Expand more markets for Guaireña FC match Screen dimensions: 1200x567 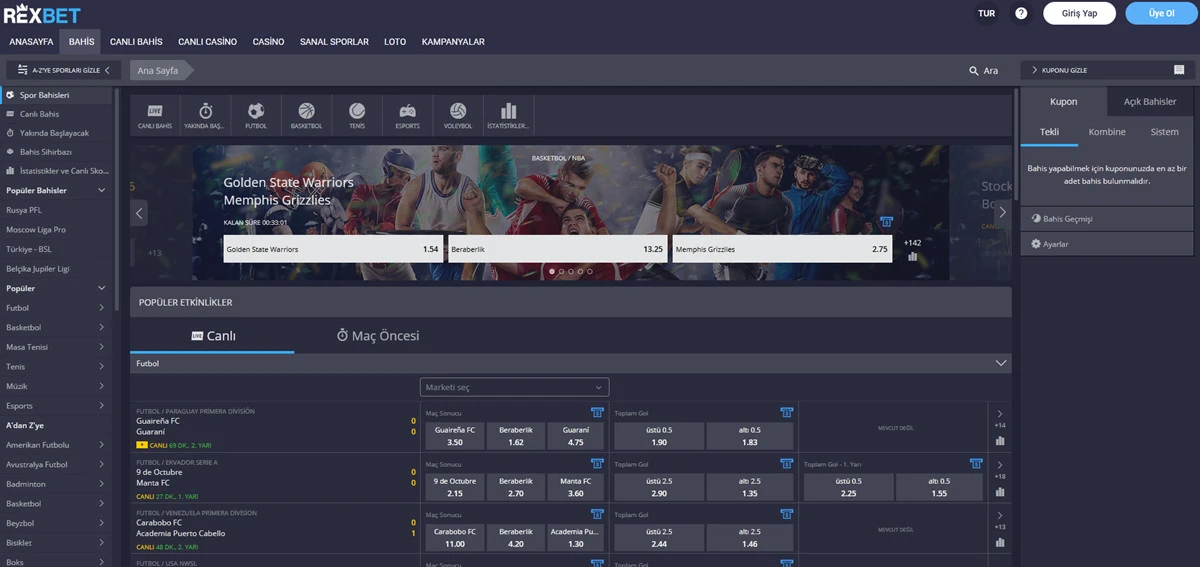click(x=1000, y=413)
